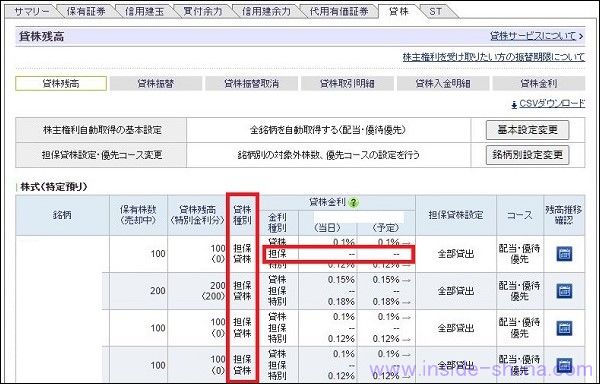600x384 pixels.
Task: Switch to the 保有証券 tab
Action: 86,11
